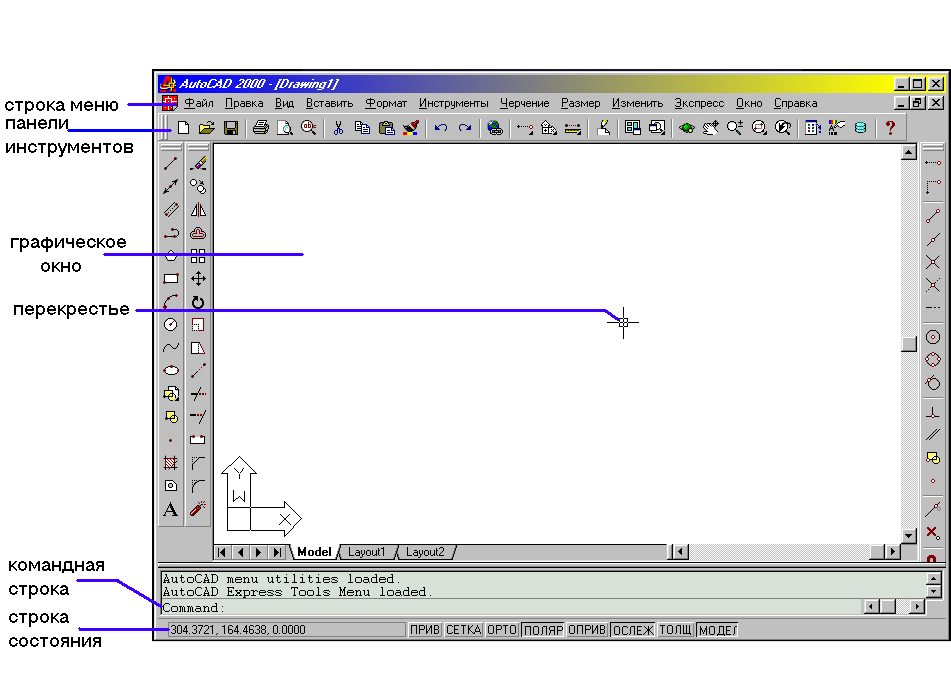Image resolution: width=951 pixels, height=690 pixels.
Task: Open the Файл menu
Action: tap(199, 103)
